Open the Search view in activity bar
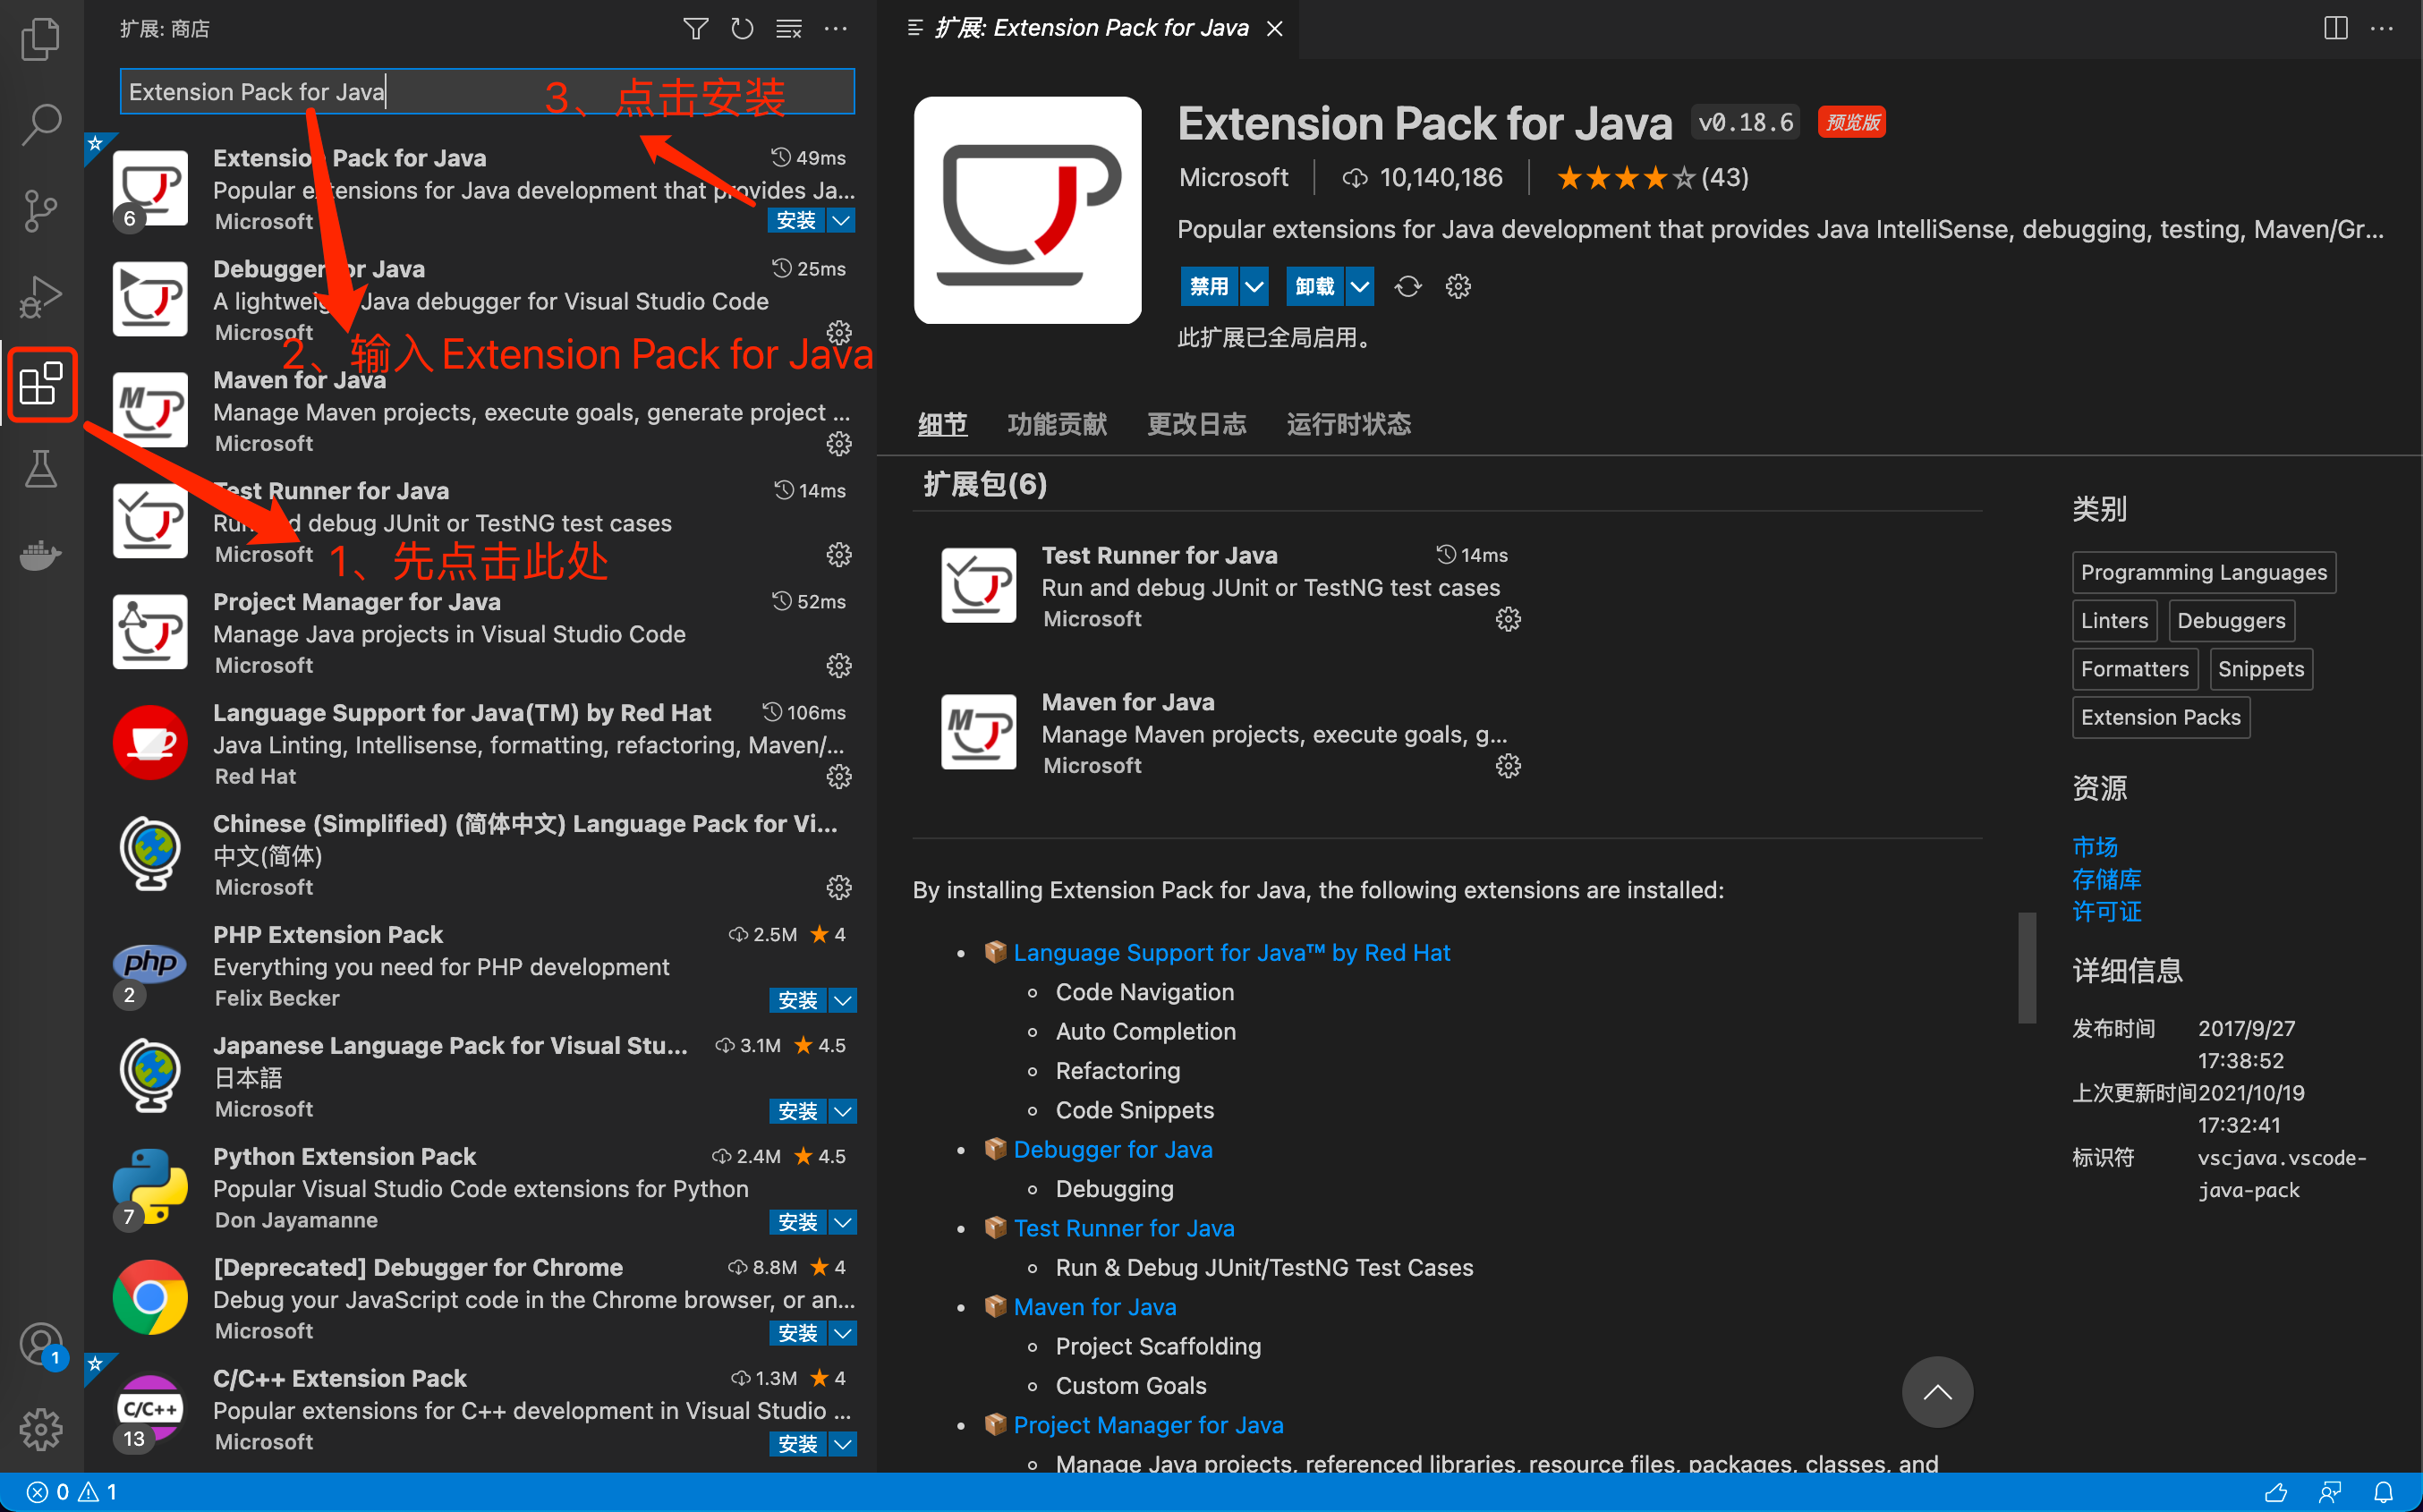The image size is (2423, 1512). (x=41, y=124)
